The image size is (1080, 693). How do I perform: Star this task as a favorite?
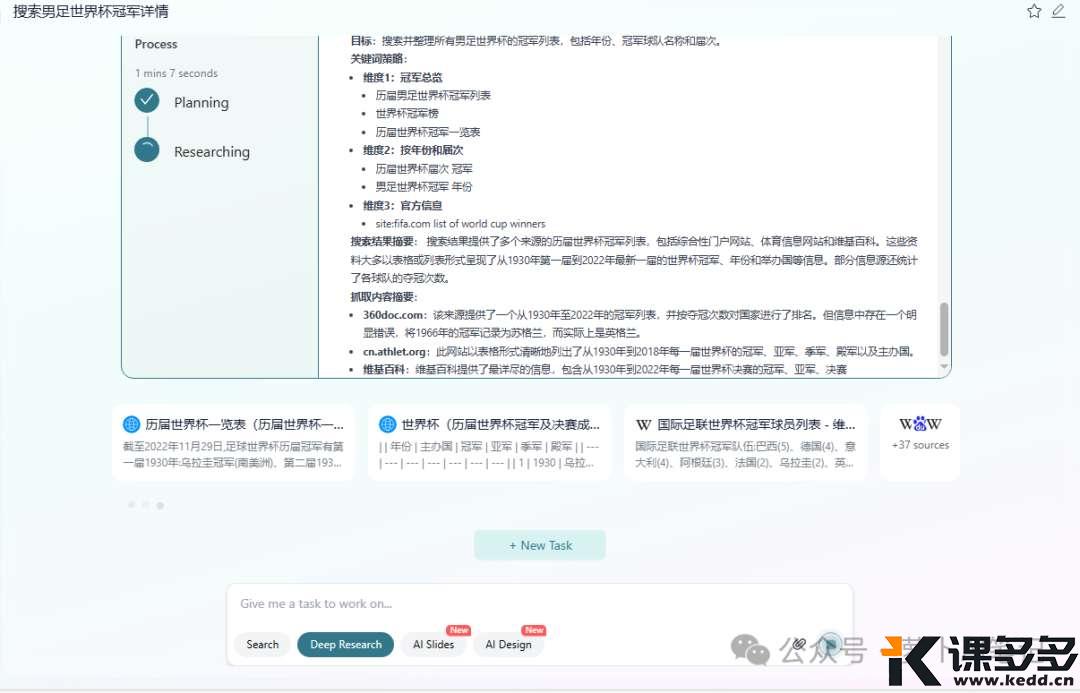point(1034,11)
